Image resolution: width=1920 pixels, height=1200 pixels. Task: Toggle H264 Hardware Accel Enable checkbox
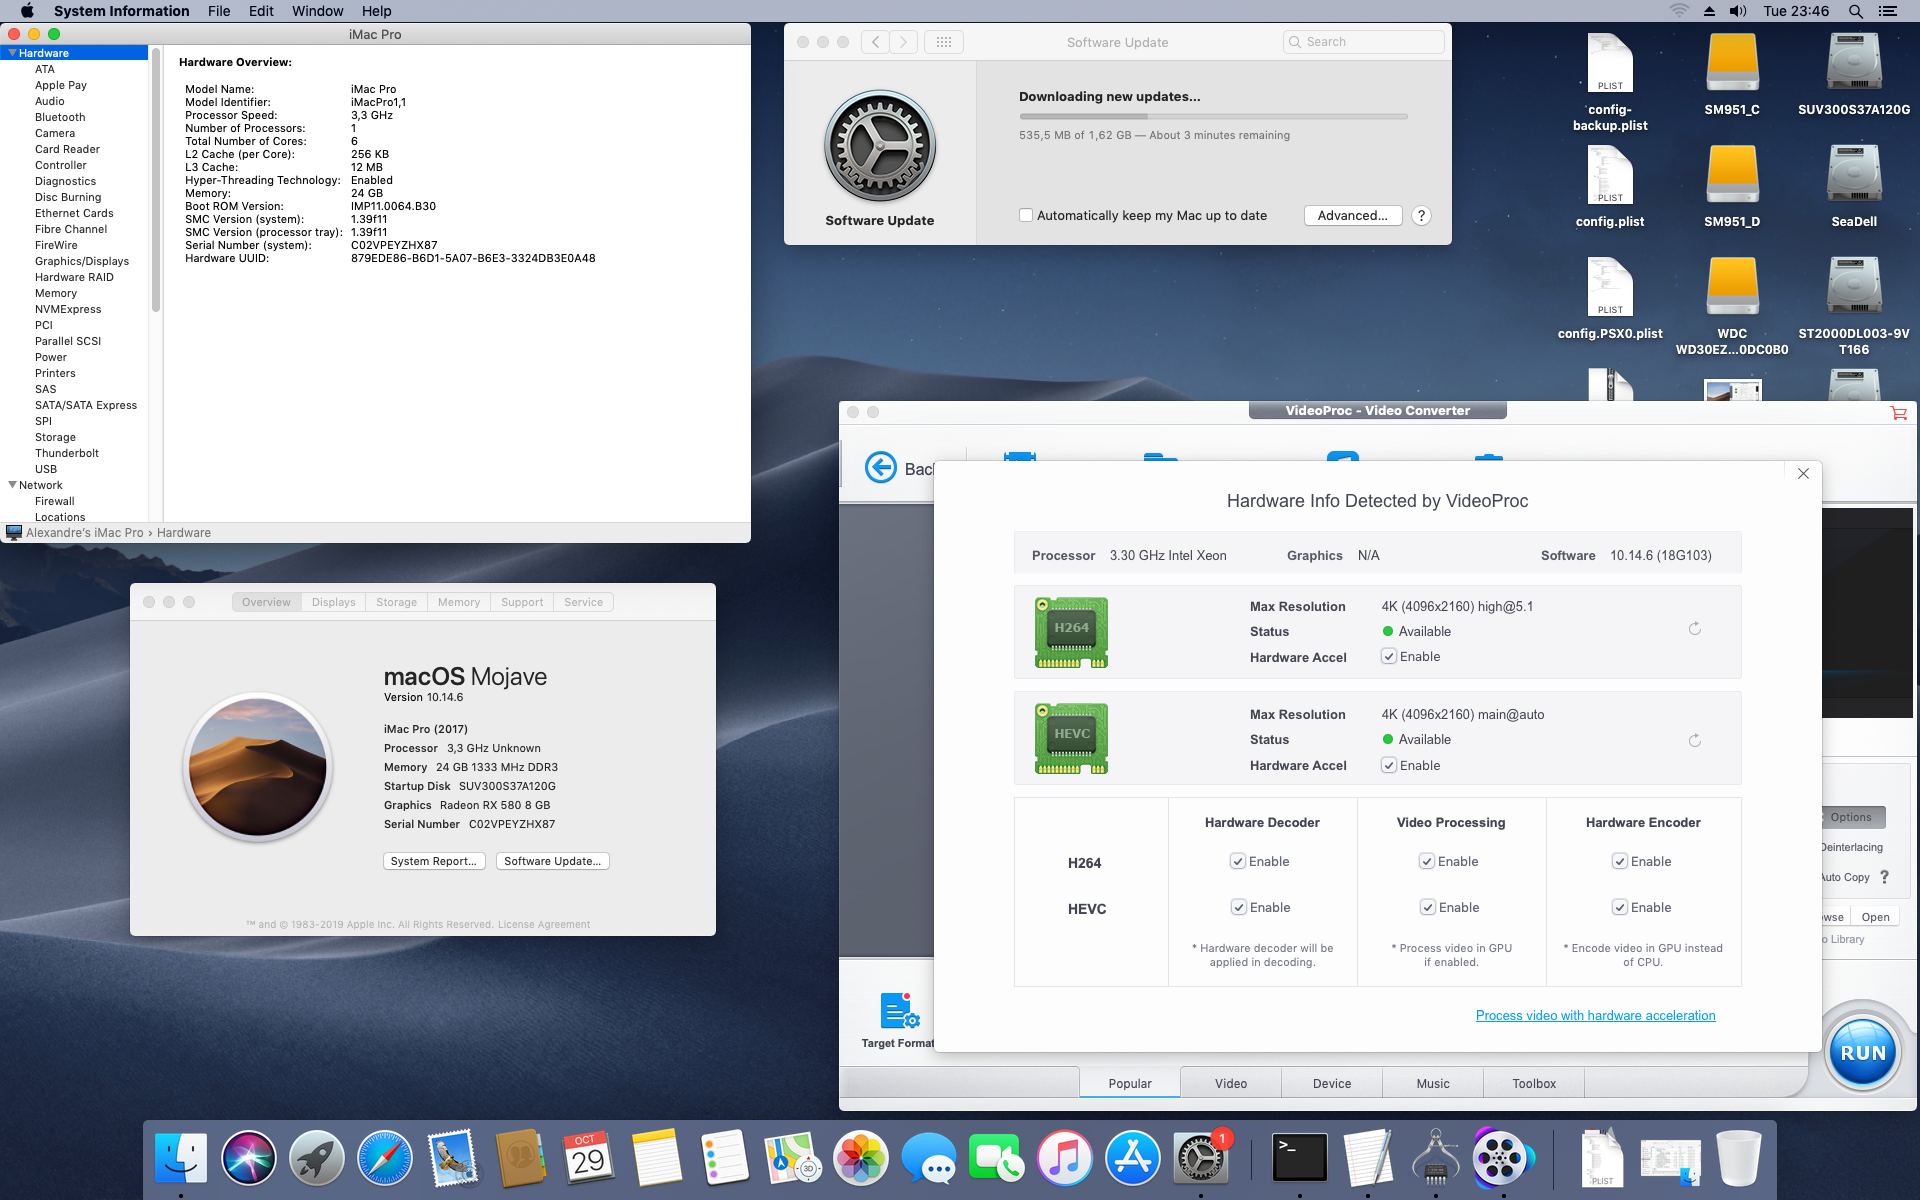tap(1389, 657)
